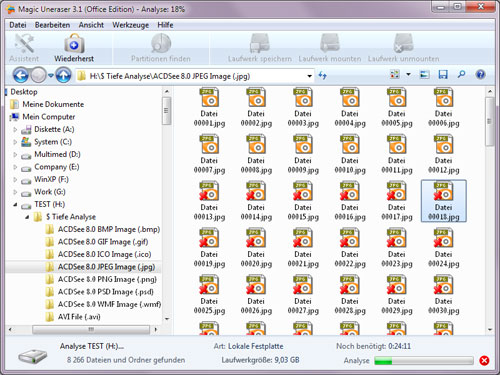Select file Datei 00009.jpg
The width and height of the screenshot is (500, 375).
point(303,154)
